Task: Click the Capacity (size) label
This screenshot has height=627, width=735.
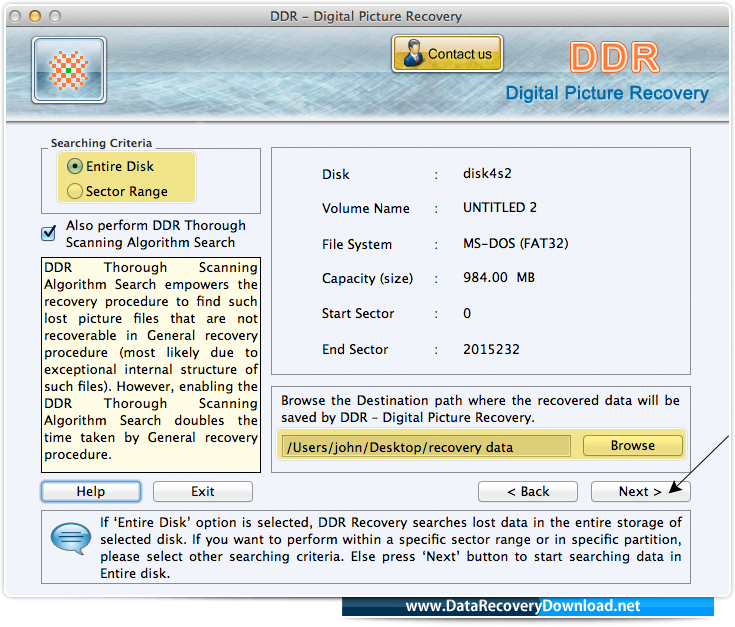Action: click(x=368, y=278)
